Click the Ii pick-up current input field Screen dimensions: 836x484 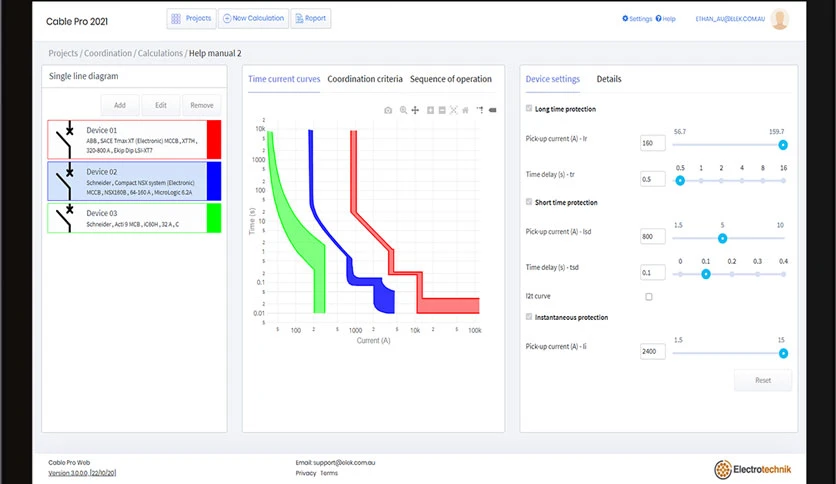click(x=653, y=351)
